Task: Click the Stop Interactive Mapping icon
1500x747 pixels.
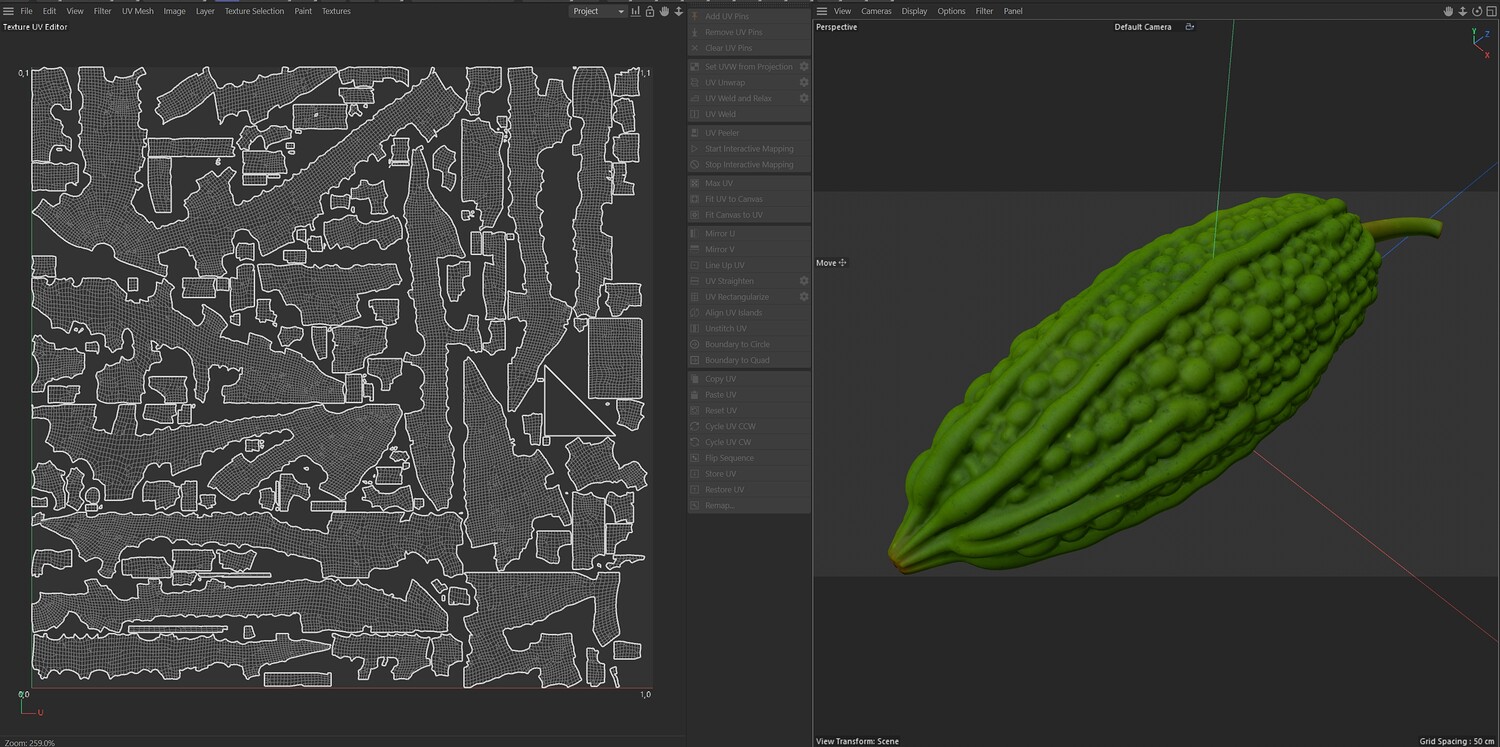Action: click(x=695, y=165)
